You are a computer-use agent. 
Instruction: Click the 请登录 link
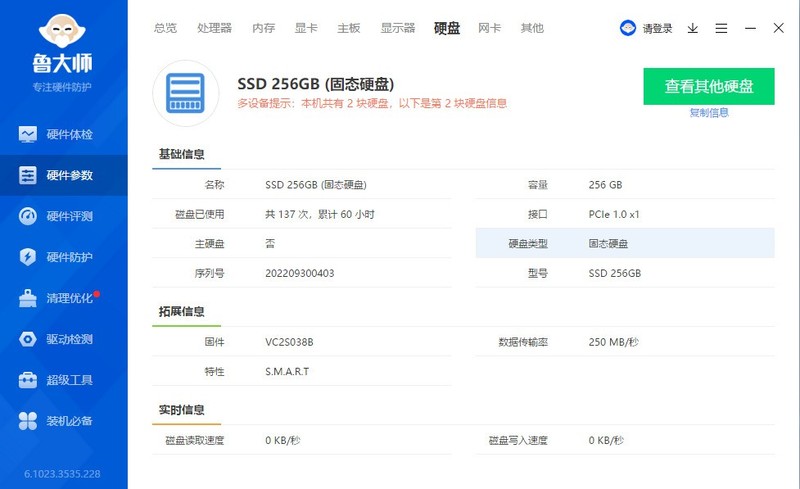pyautogui.click(x=657, y=29)
